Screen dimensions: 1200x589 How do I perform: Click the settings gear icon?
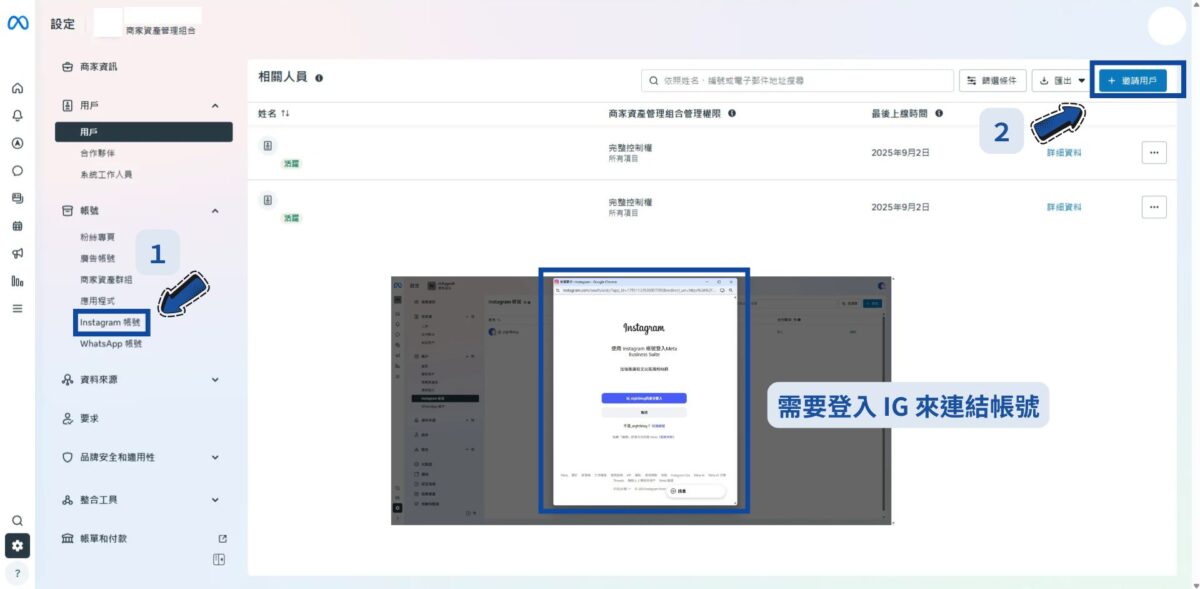point(17,546)
